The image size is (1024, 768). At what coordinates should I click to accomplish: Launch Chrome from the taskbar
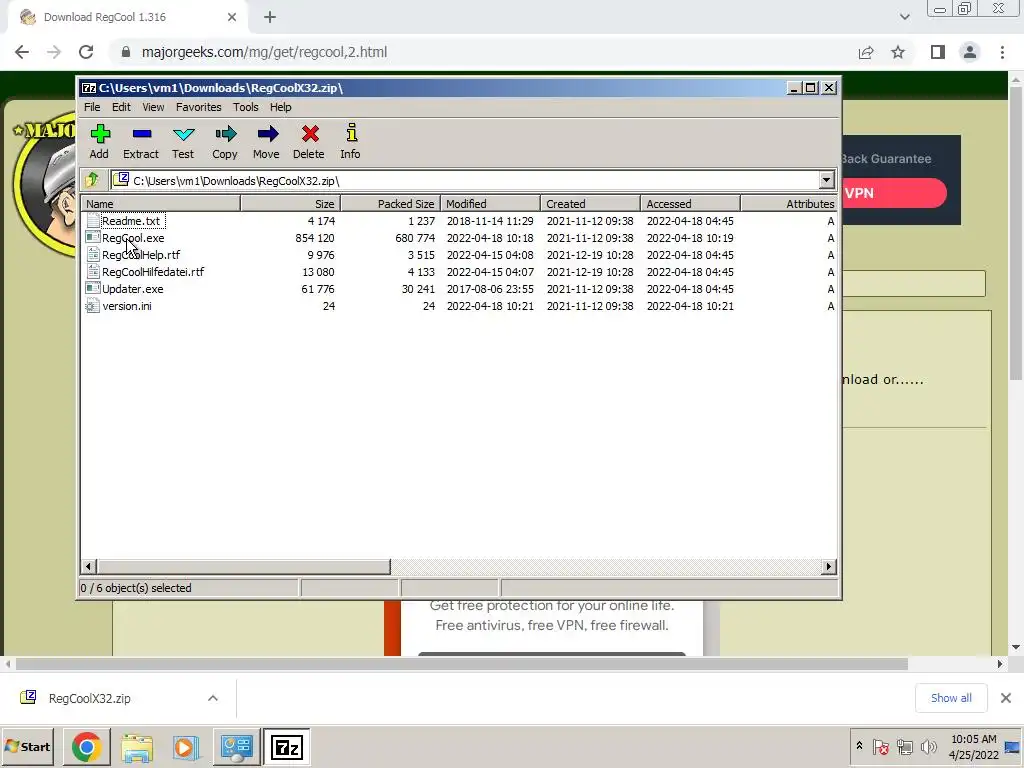(x=86, y=747)
